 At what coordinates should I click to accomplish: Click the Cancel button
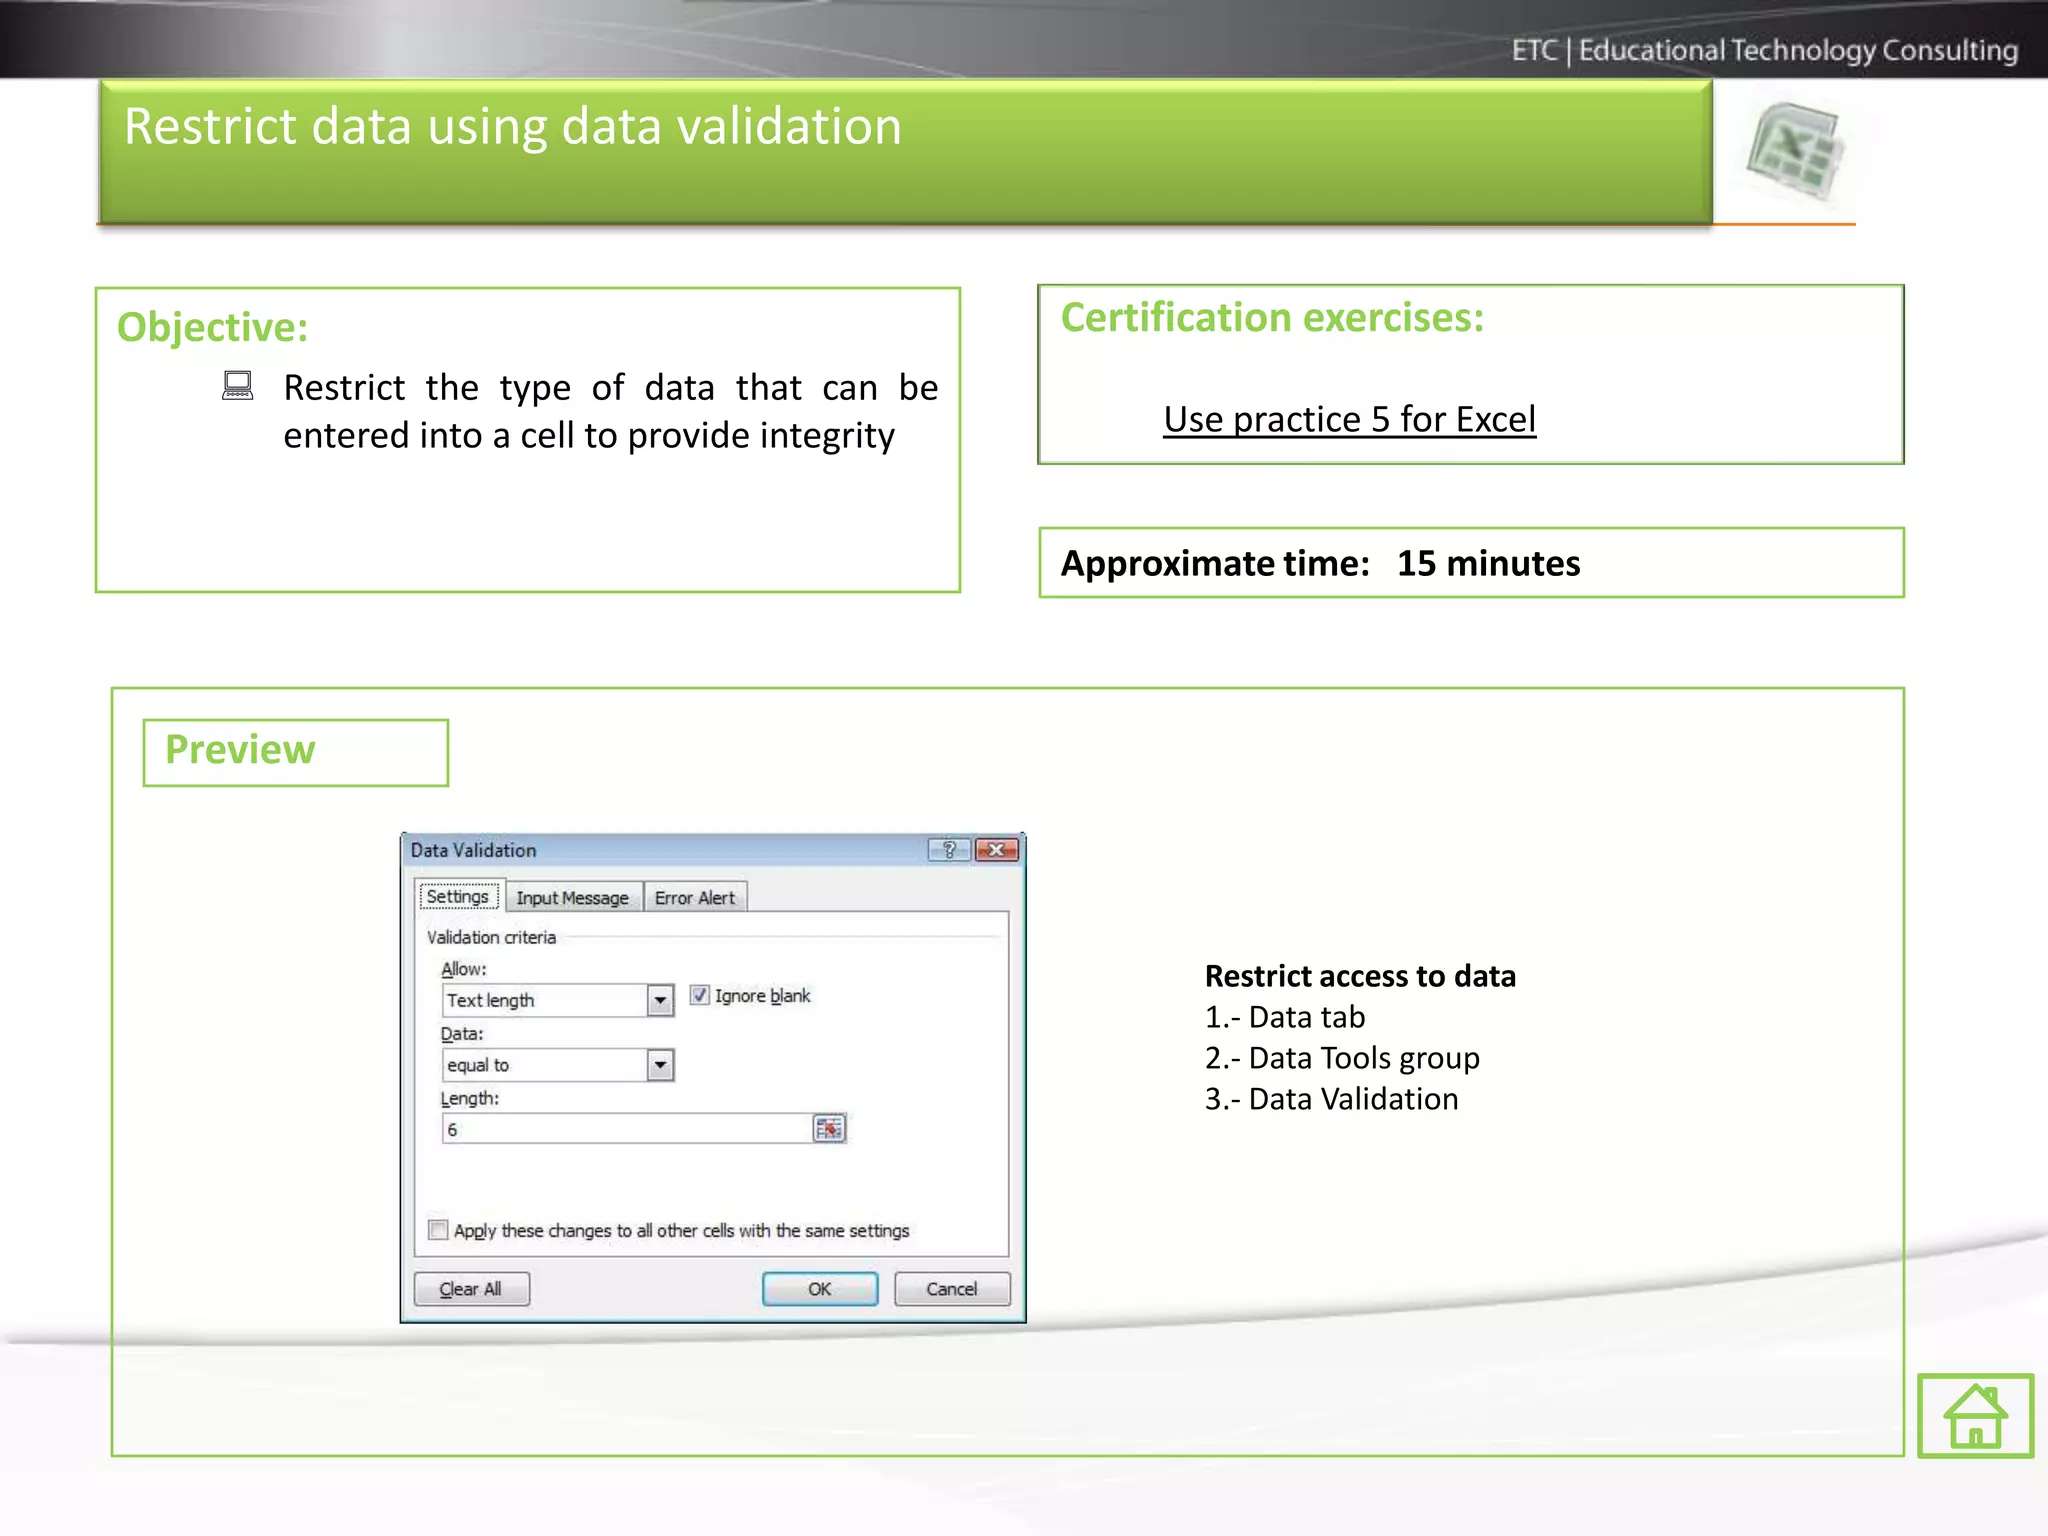[x=952, y=1289]
